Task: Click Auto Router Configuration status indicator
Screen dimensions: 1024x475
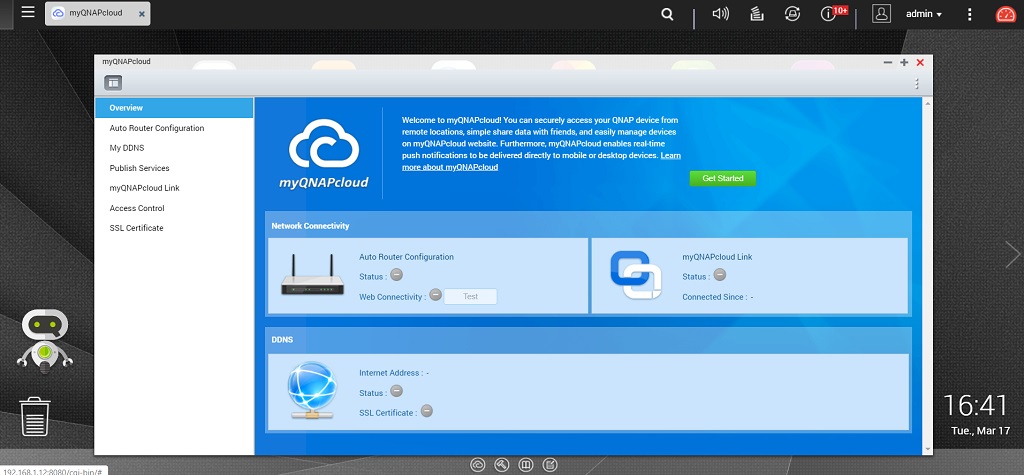Action: (x=396, y=275)
